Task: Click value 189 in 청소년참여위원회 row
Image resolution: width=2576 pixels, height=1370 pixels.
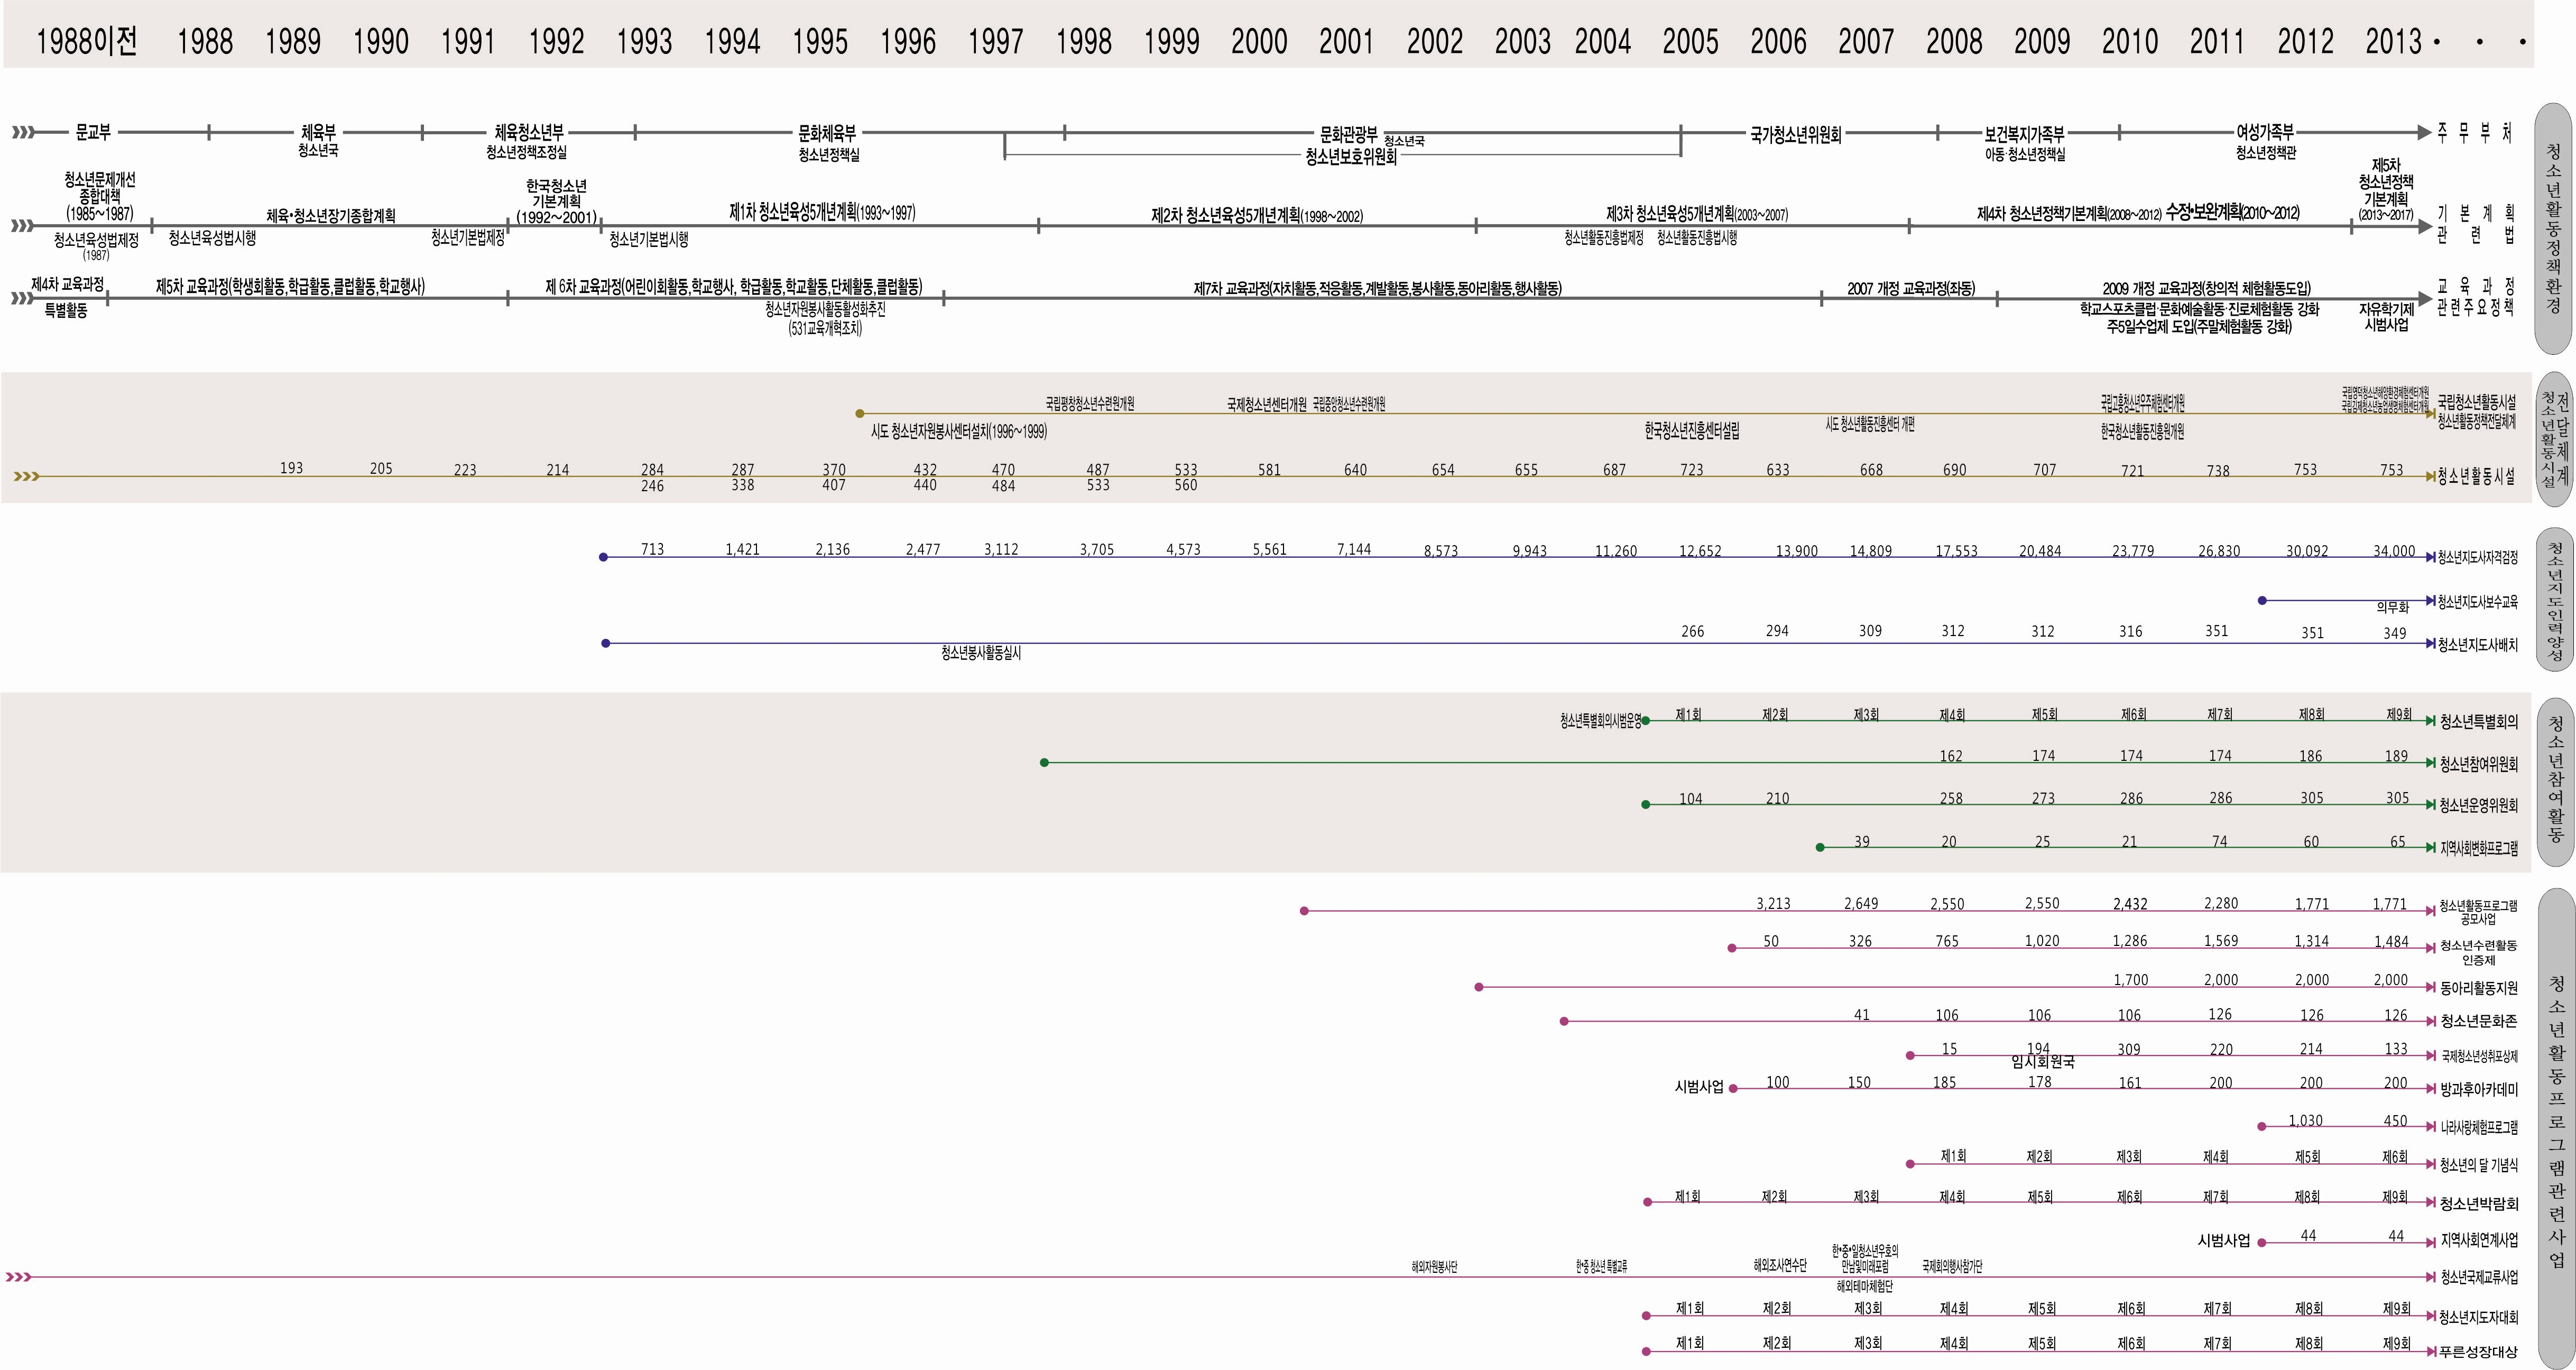Action: [x=2396, y=756]
